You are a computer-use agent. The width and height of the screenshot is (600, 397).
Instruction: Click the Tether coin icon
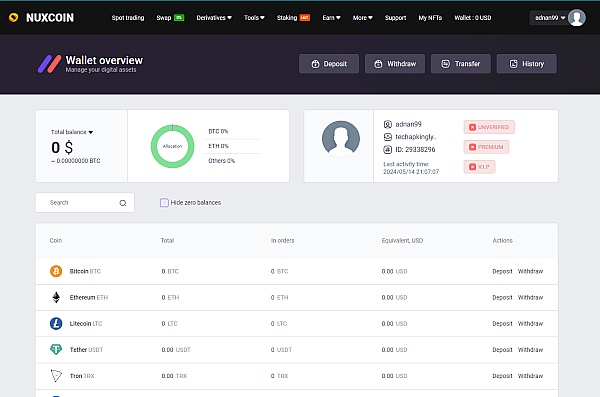click(x=56, y=350)
